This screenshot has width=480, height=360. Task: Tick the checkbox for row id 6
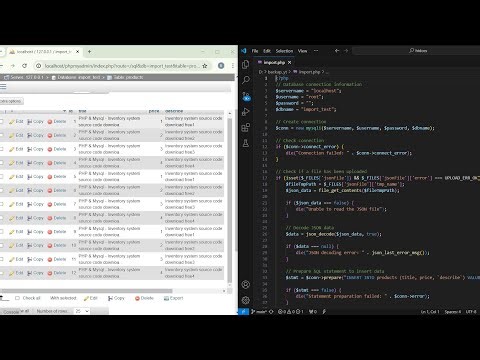1,190
